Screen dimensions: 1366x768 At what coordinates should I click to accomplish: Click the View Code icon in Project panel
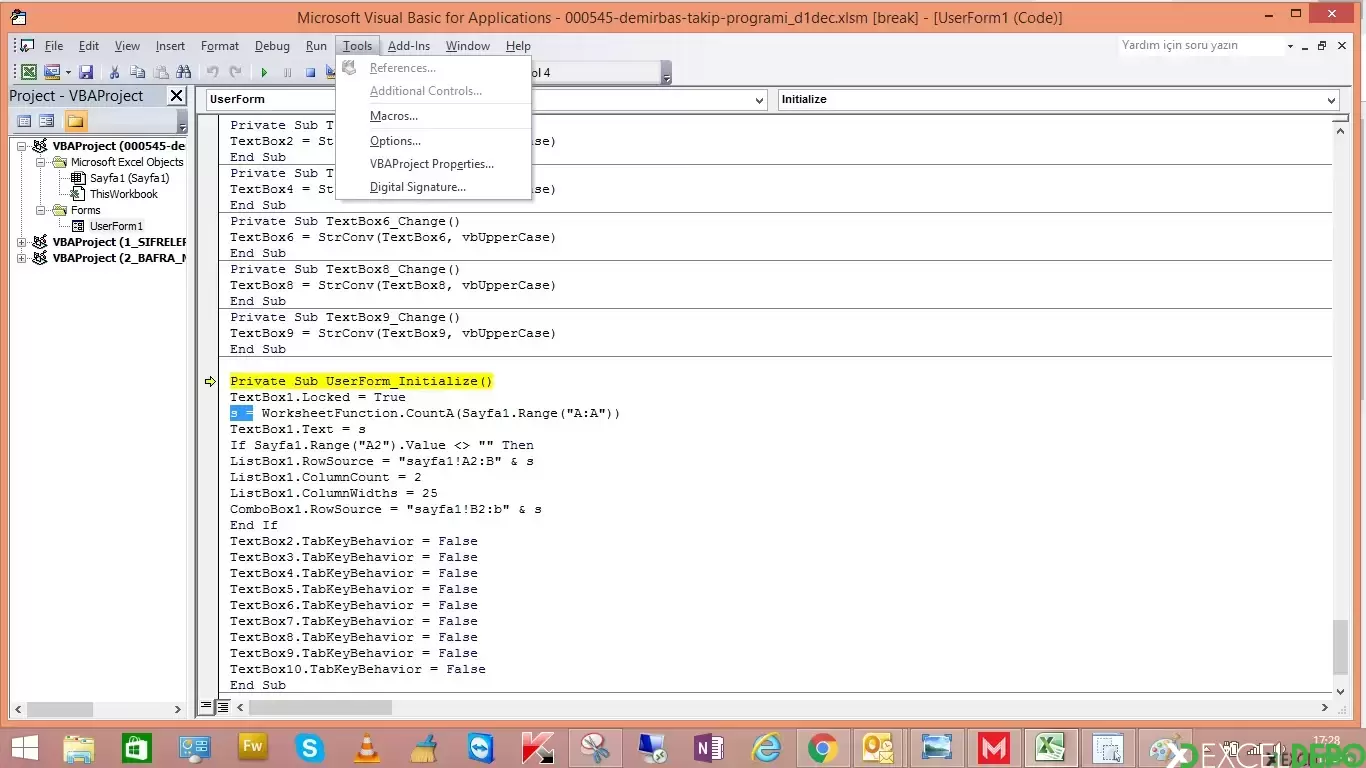pyautogui.click(x=25, y=121)
